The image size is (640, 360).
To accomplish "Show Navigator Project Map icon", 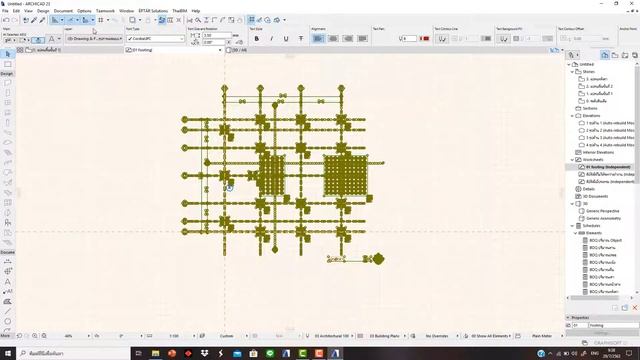I will coord(605,55).
